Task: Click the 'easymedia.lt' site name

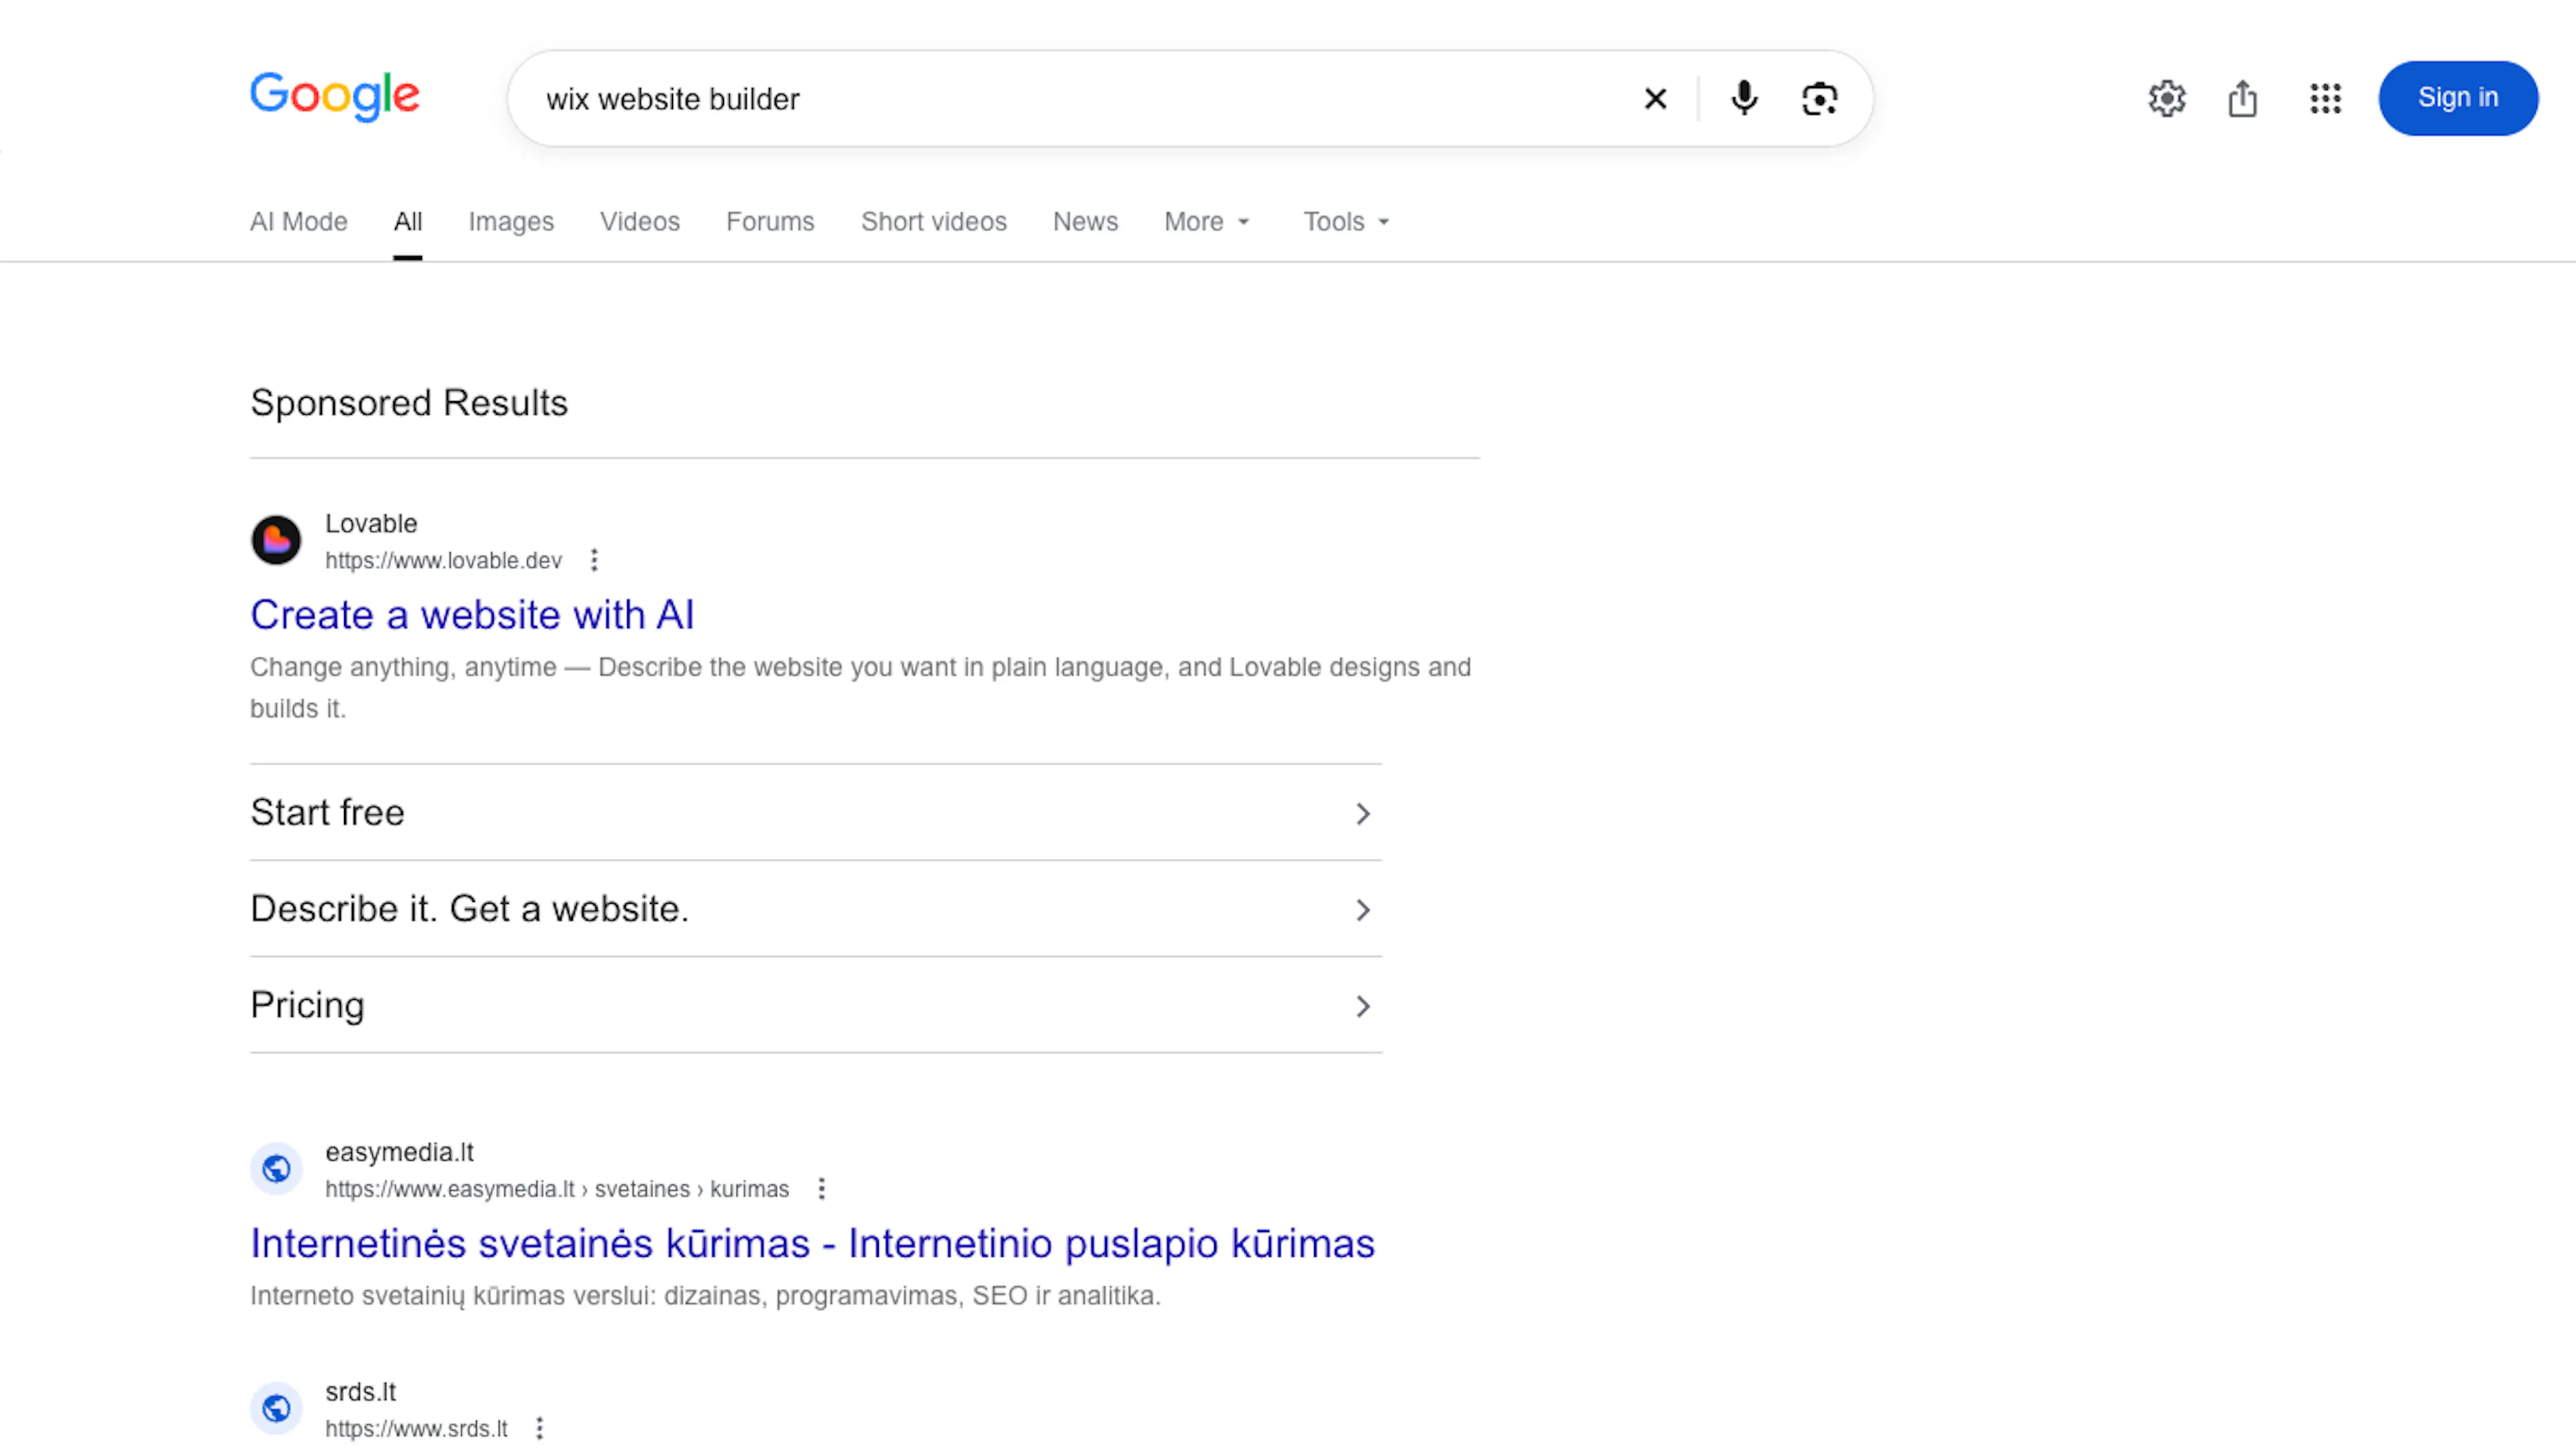Action: coord(399,1152)
